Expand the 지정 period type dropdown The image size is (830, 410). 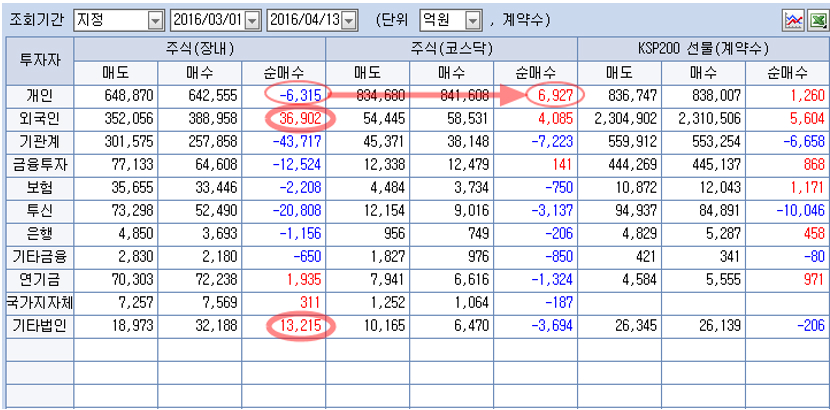tap(154, 20)
